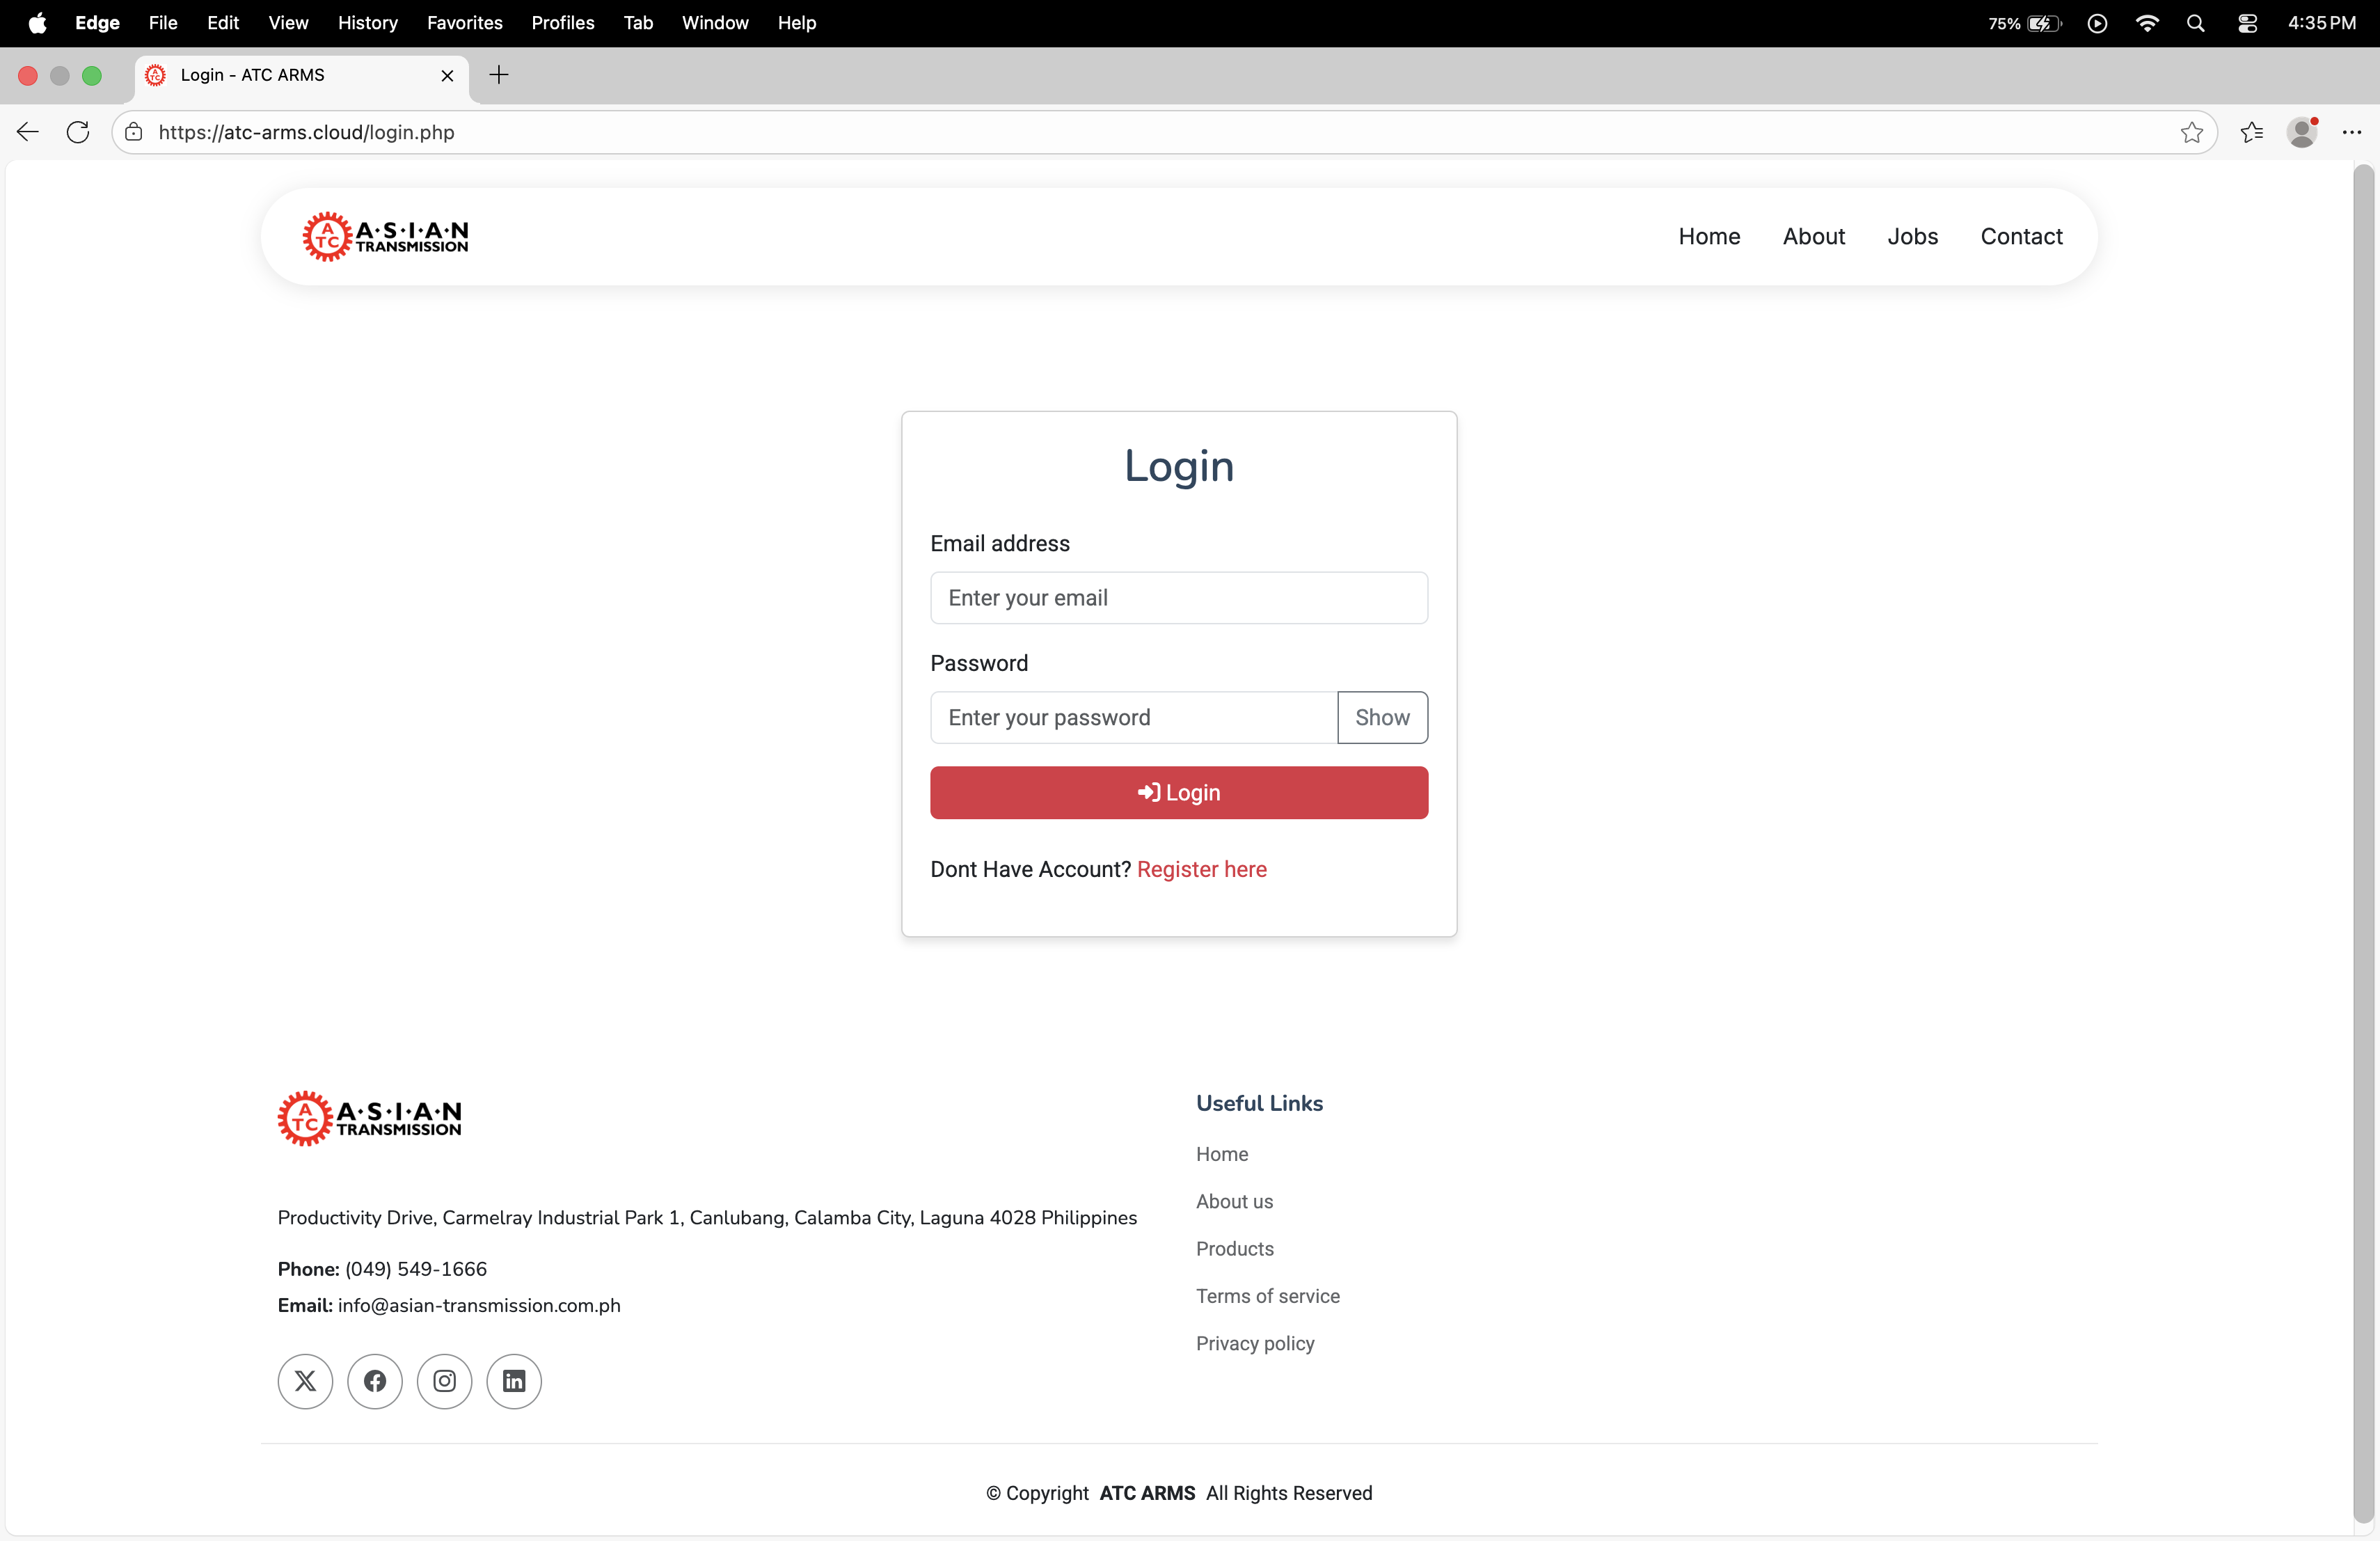Click inside the email address field
This screenshot has height=1541, width=2380.
1178,598
